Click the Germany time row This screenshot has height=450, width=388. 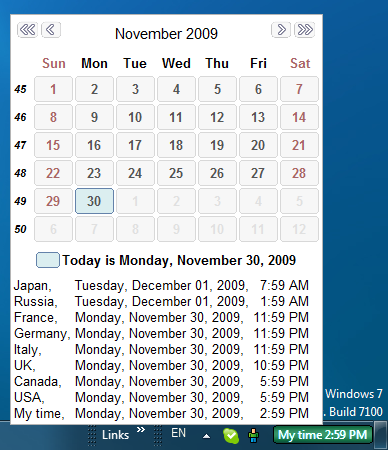(161, 333)
